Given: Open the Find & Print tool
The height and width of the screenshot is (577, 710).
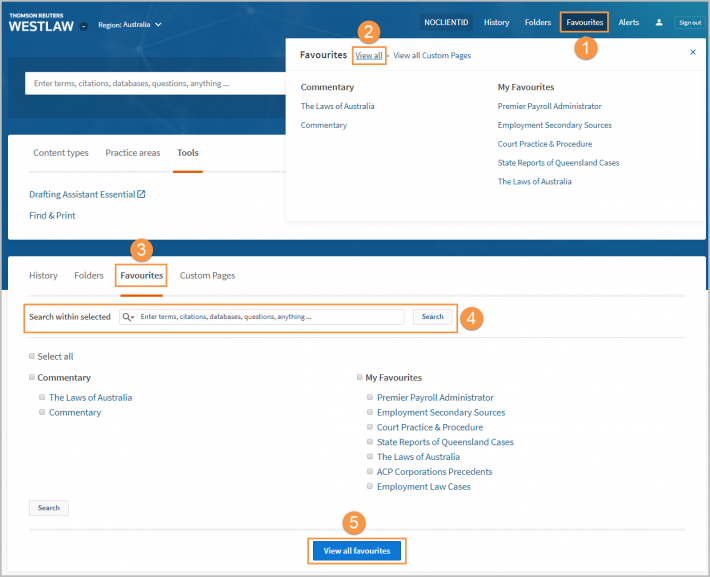Looking at the screenshot, I should coord(52,216).
